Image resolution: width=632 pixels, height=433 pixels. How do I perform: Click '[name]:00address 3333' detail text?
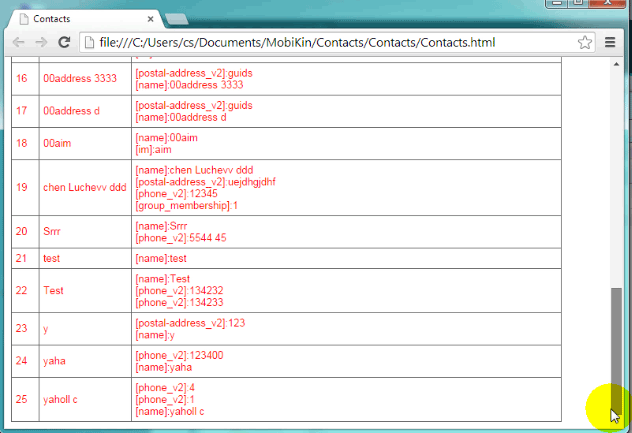(189, 85)
